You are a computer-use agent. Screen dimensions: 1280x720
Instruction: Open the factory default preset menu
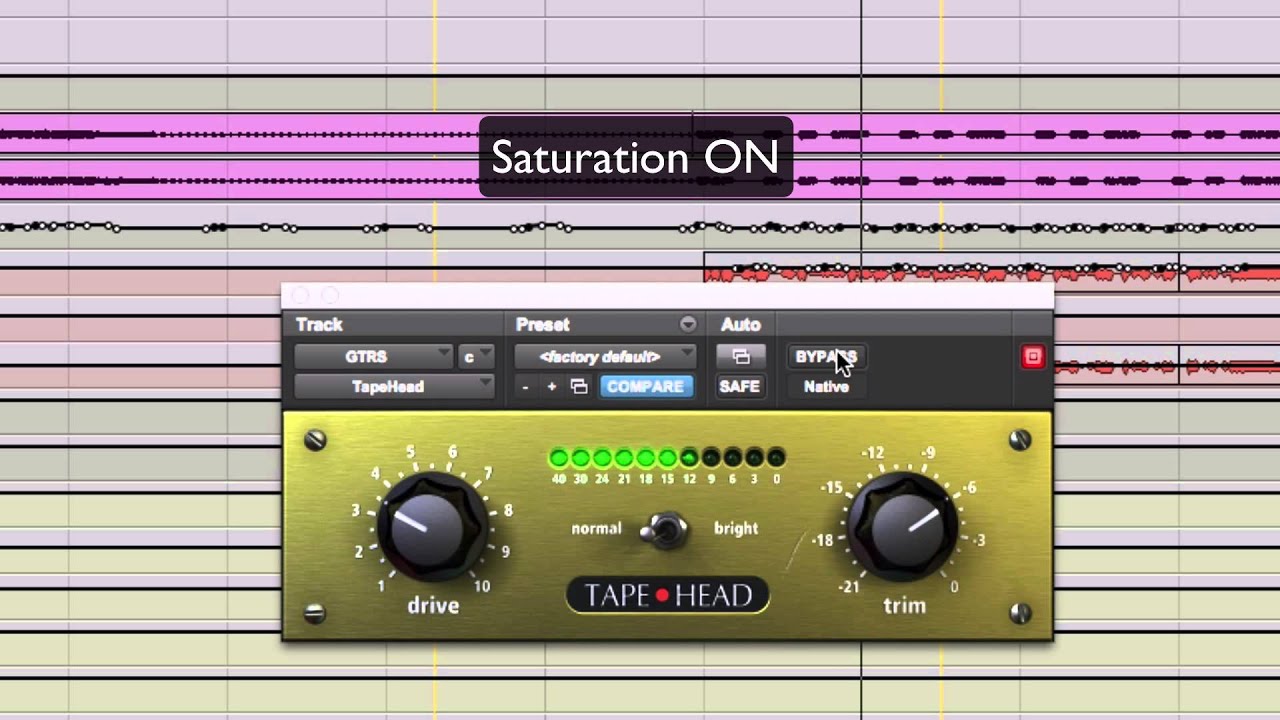(x=605, y=357)
